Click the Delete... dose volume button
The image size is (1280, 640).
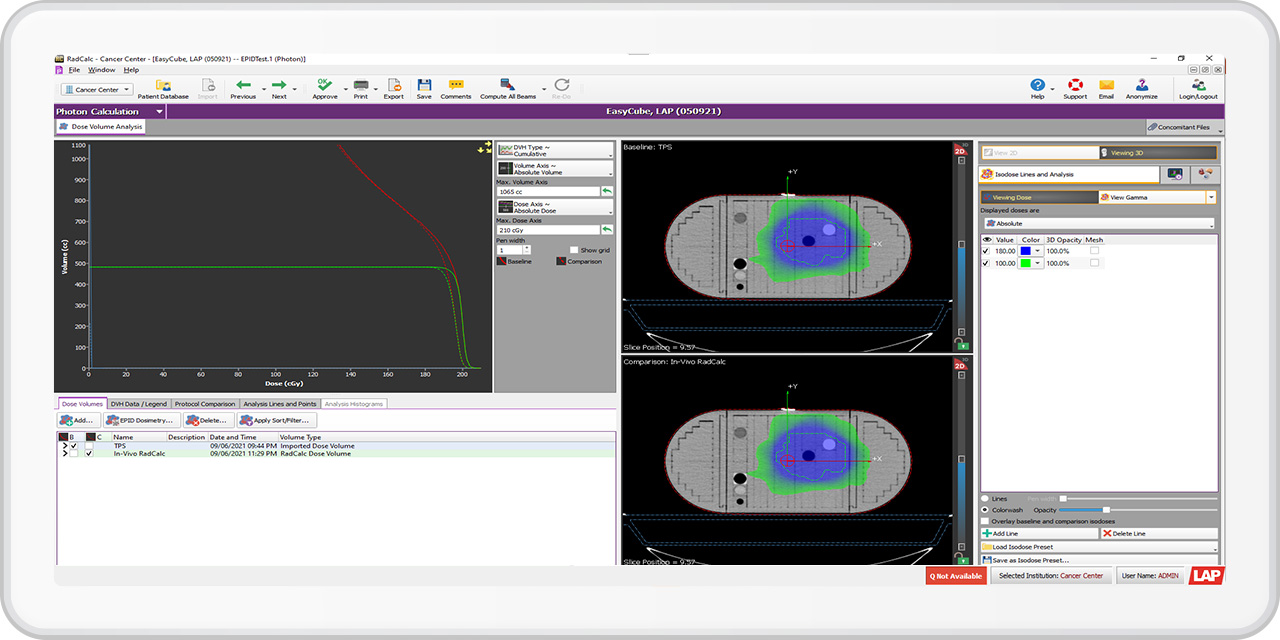[210, 420]
